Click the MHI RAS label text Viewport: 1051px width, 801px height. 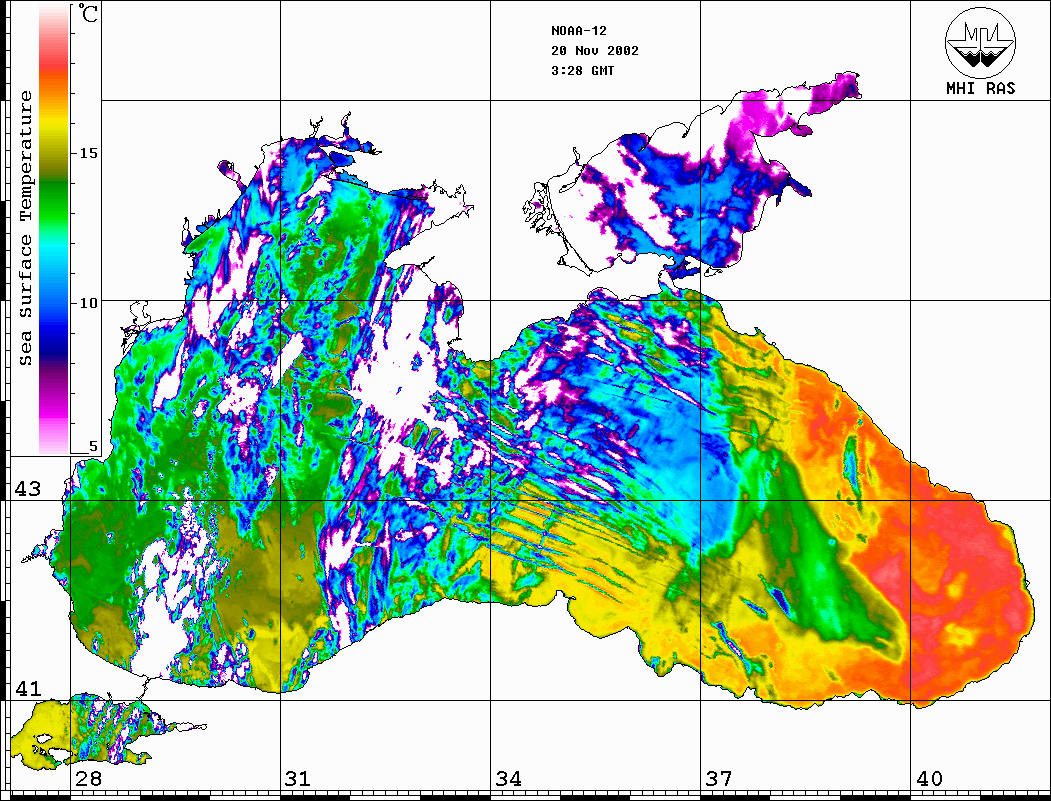(981, 88)
